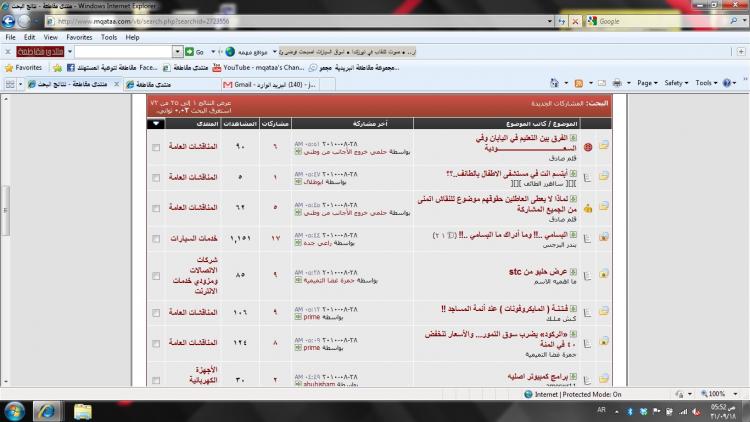Tick the checkbox for the first thread row

coord(155,147)
